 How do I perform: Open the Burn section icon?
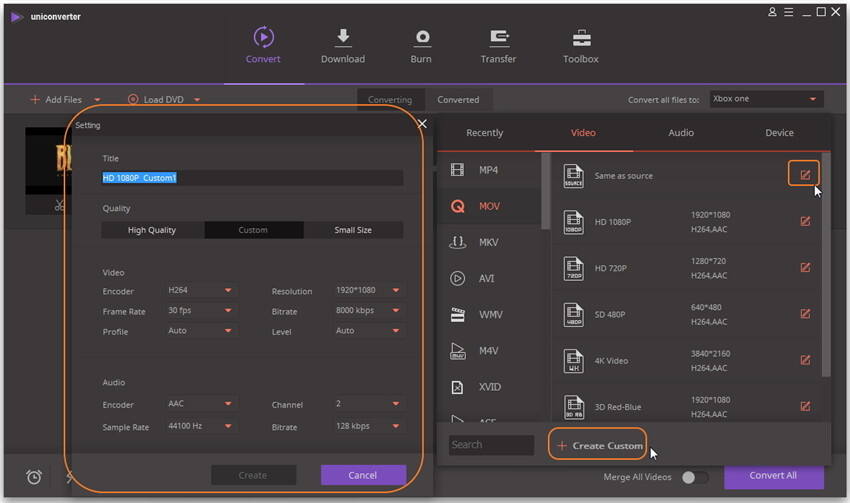coord(422,37)
